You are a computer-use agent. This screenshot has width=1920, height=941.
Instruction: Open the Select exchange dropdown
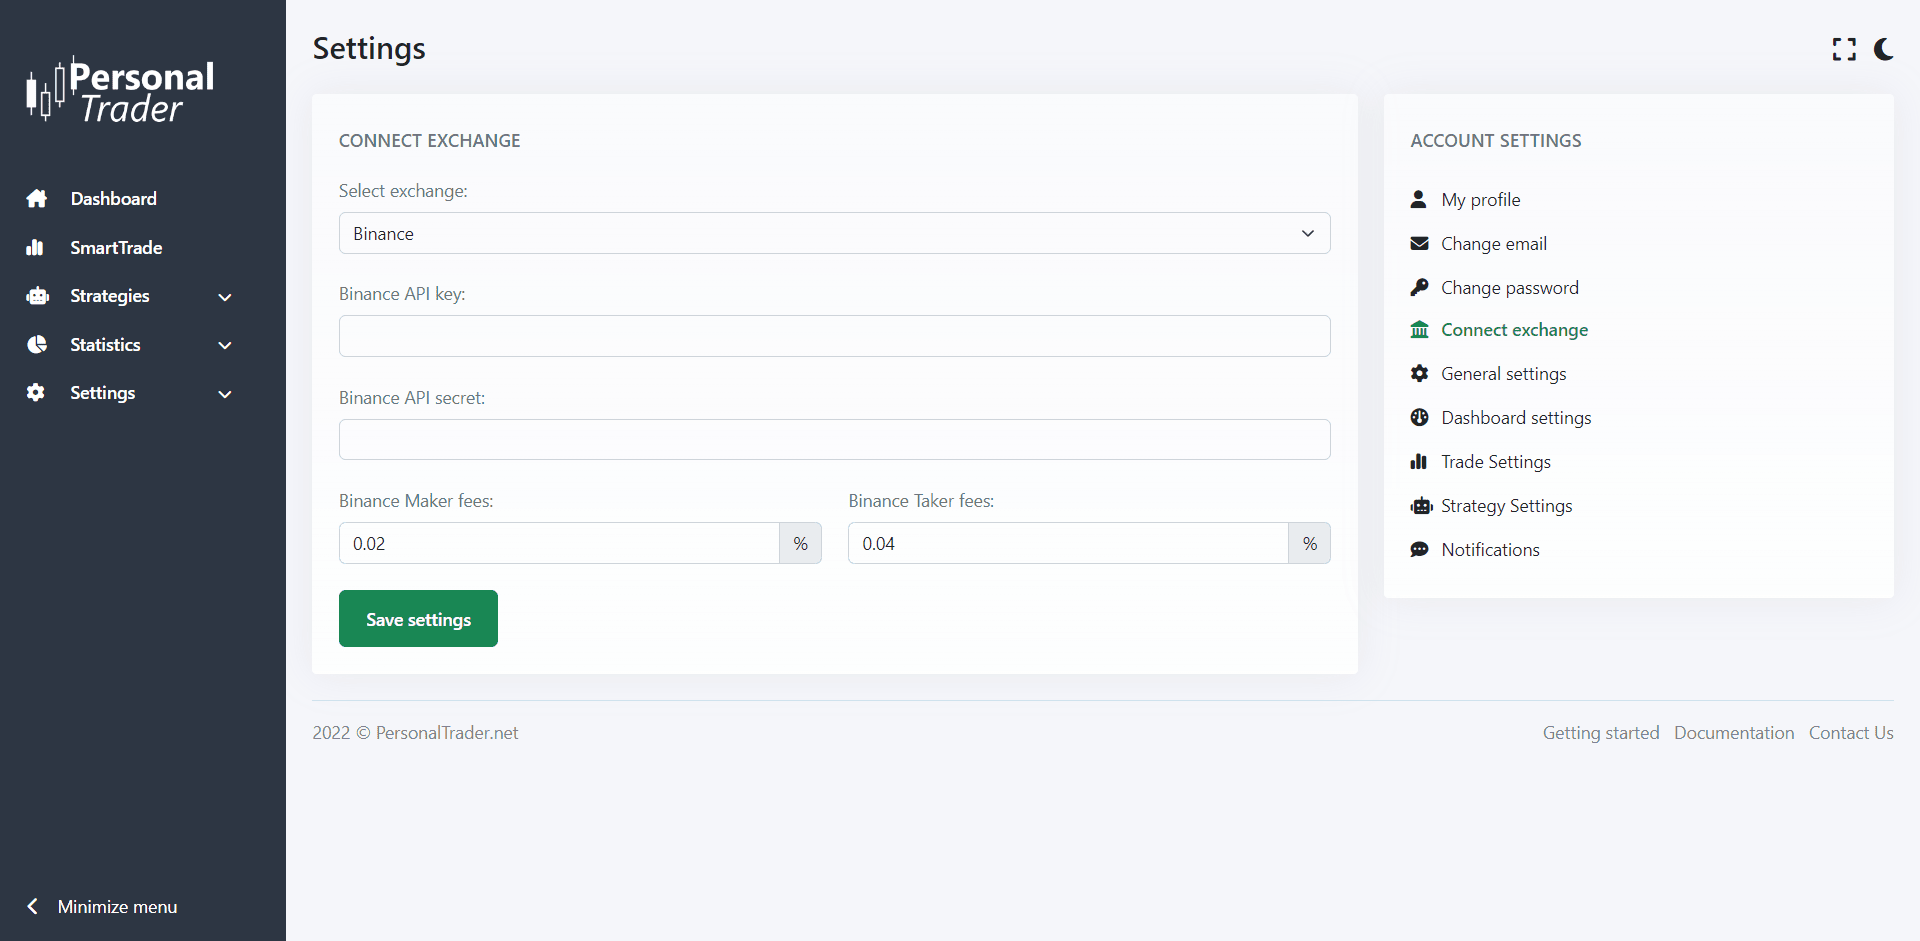(x=834, y=233)
